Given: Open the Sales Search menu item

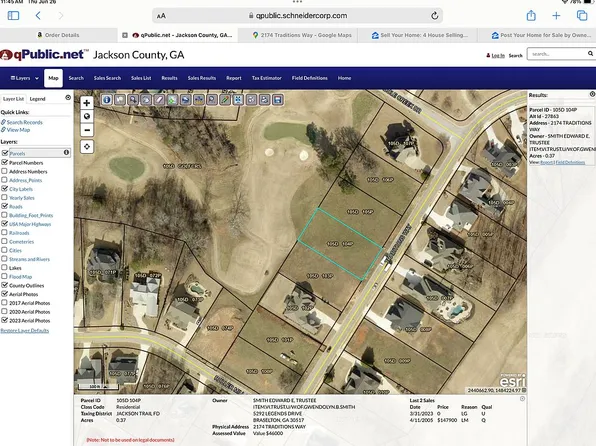Looking at the screenshot, I should click(107, 78).
